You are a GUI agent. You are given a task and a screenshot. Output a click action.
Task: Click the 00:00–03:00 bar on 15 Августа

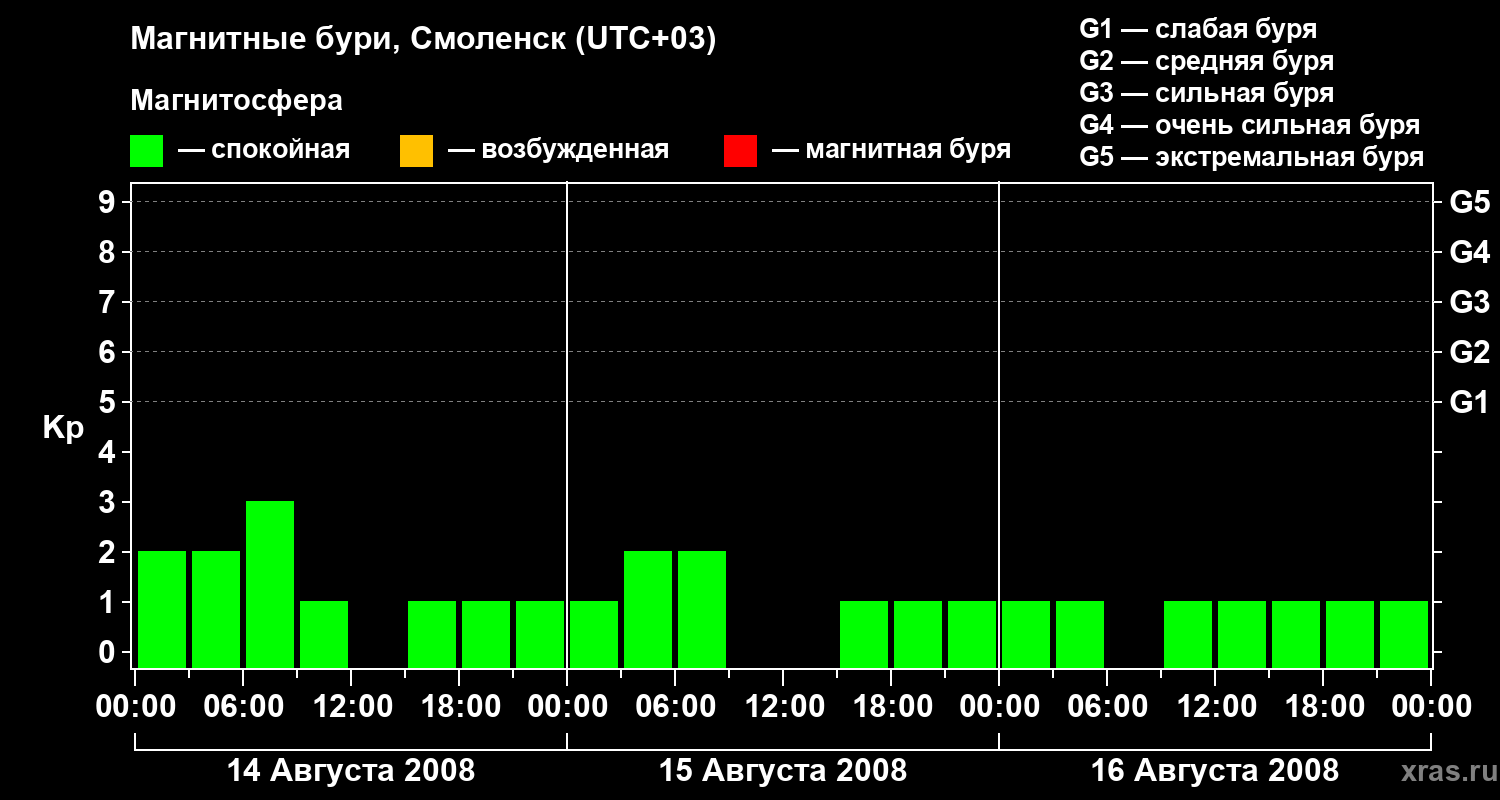point(594,634)
